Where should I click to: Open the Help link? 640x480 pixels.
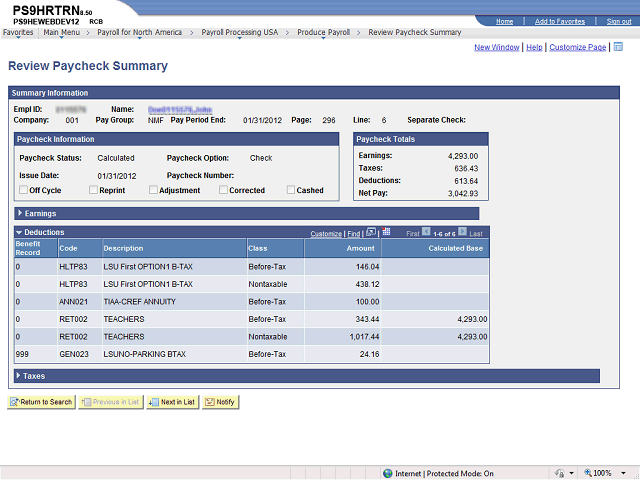pyautogui.click(x=534, y=47)
